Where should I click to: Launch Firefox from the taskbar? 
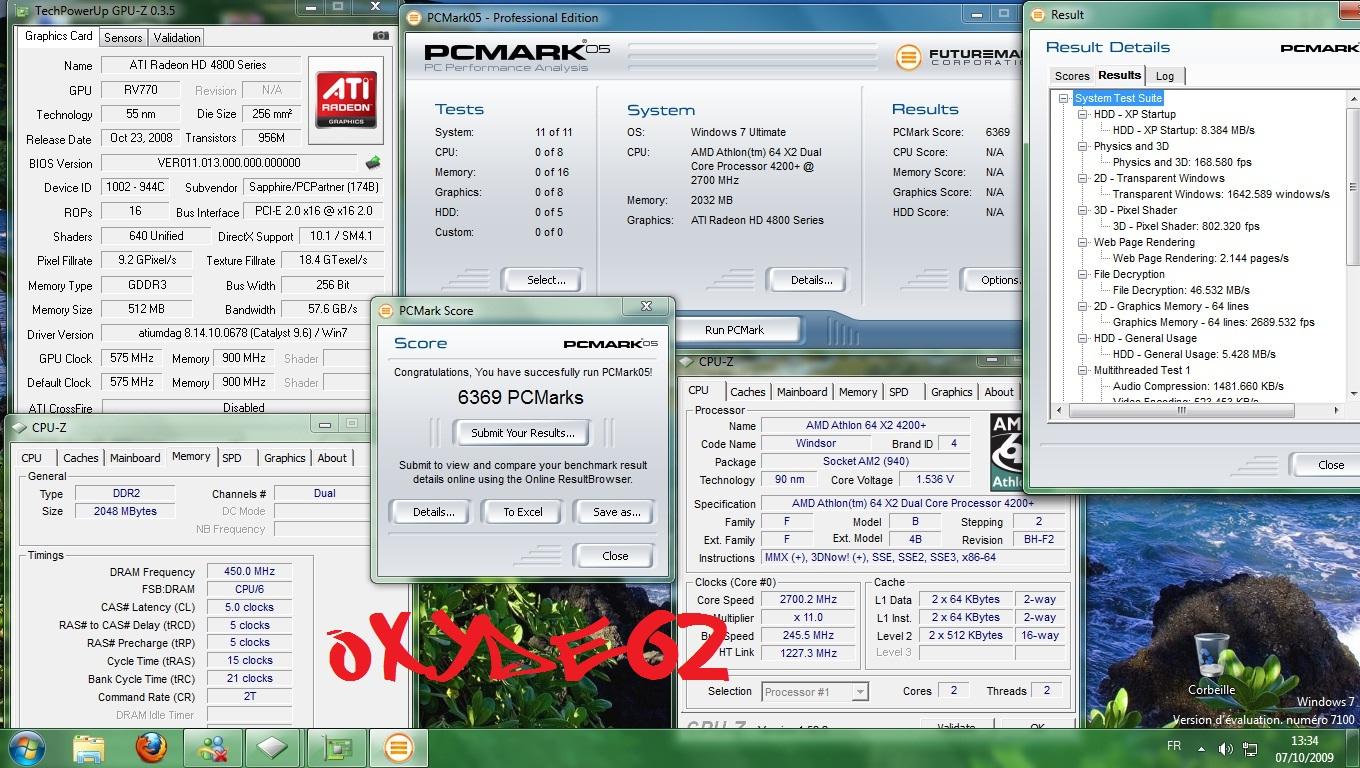151,748
